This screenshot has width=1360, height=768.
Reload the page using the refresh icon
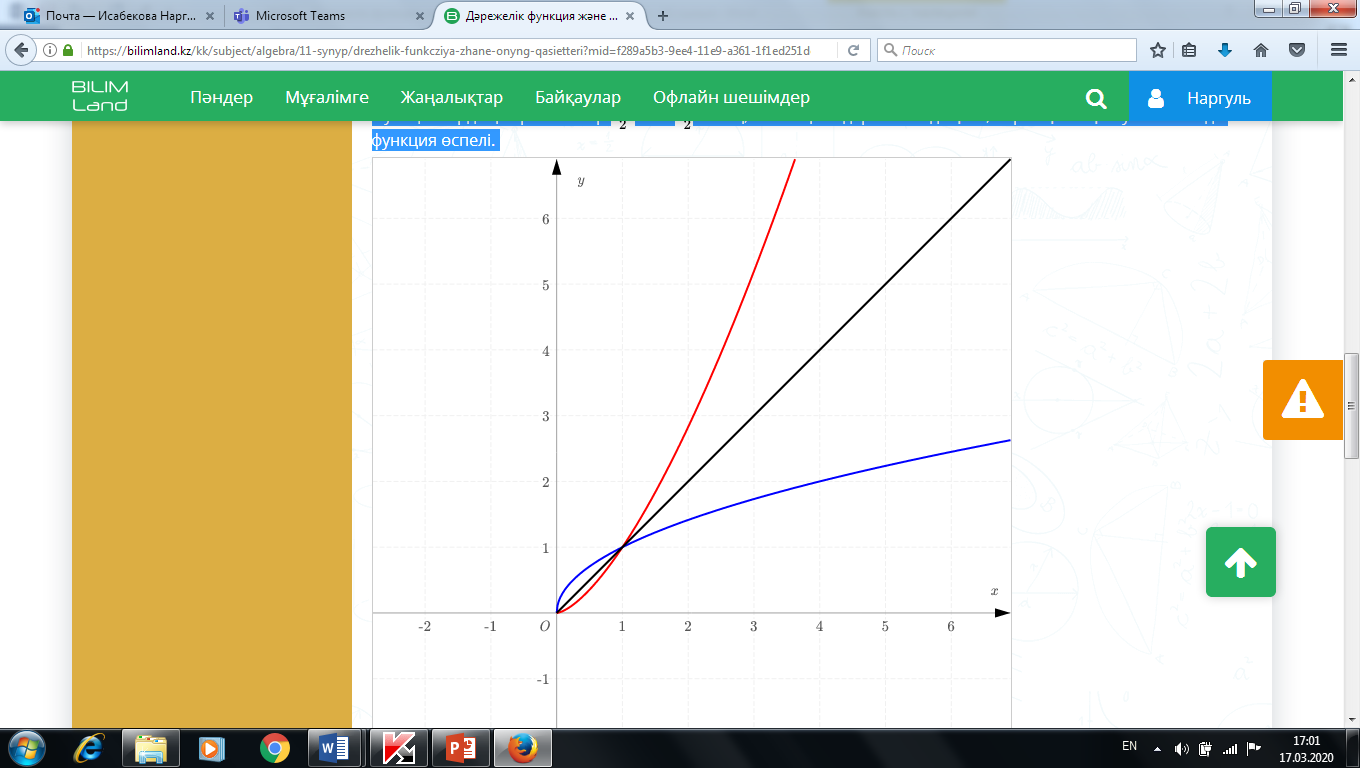(853, 50)
